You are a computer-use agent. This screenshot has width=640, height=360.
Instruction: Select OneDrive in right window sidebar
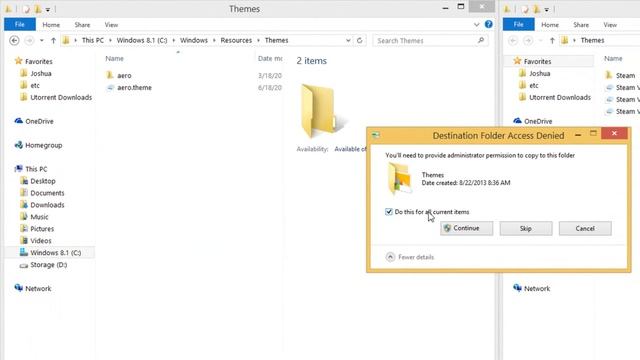click(538, 121)
